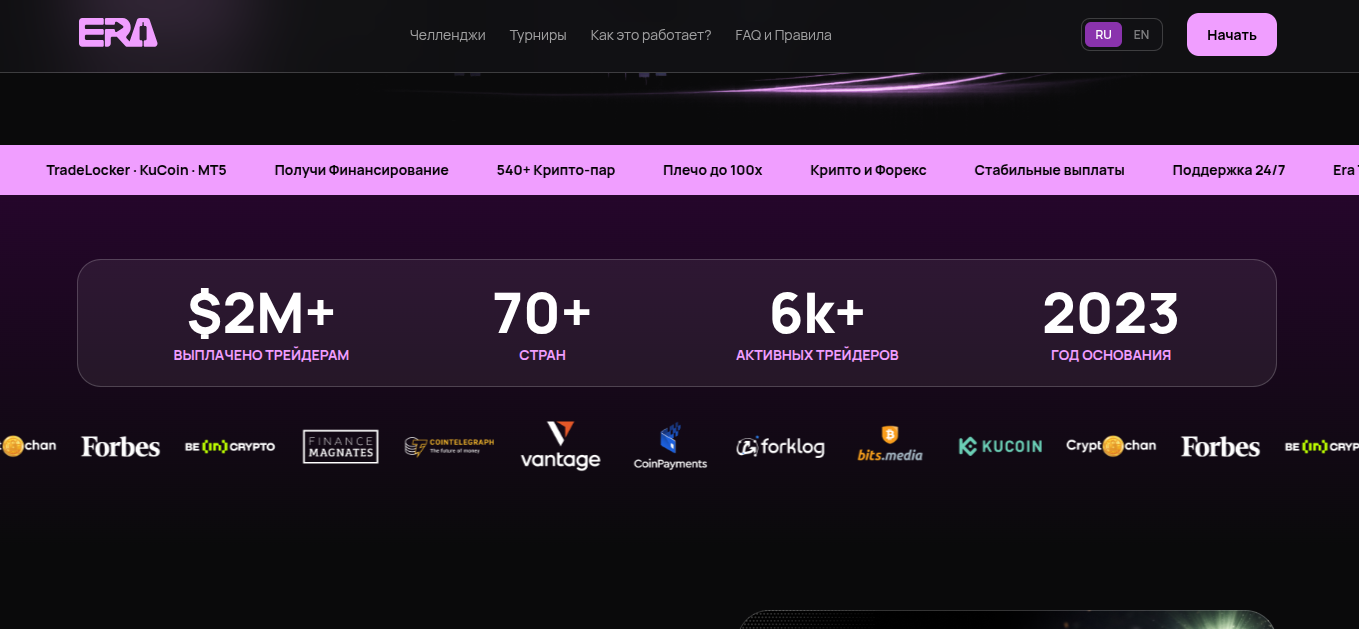The width and height of the screenshot is (1359, 629).
Task: Click ВЫПЛАЧЕНО ТРЕЙДЕРАМ label
Action: [261, 355]
